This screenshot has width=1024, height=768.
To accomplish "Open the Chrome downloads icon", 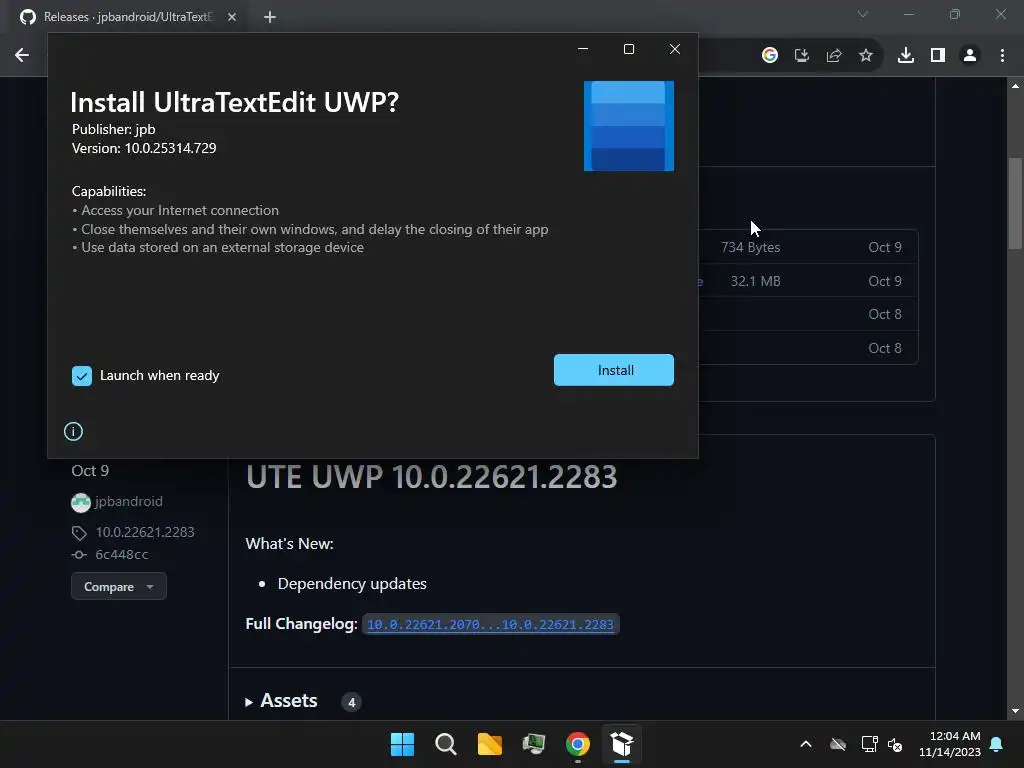I will pos(905,56).
